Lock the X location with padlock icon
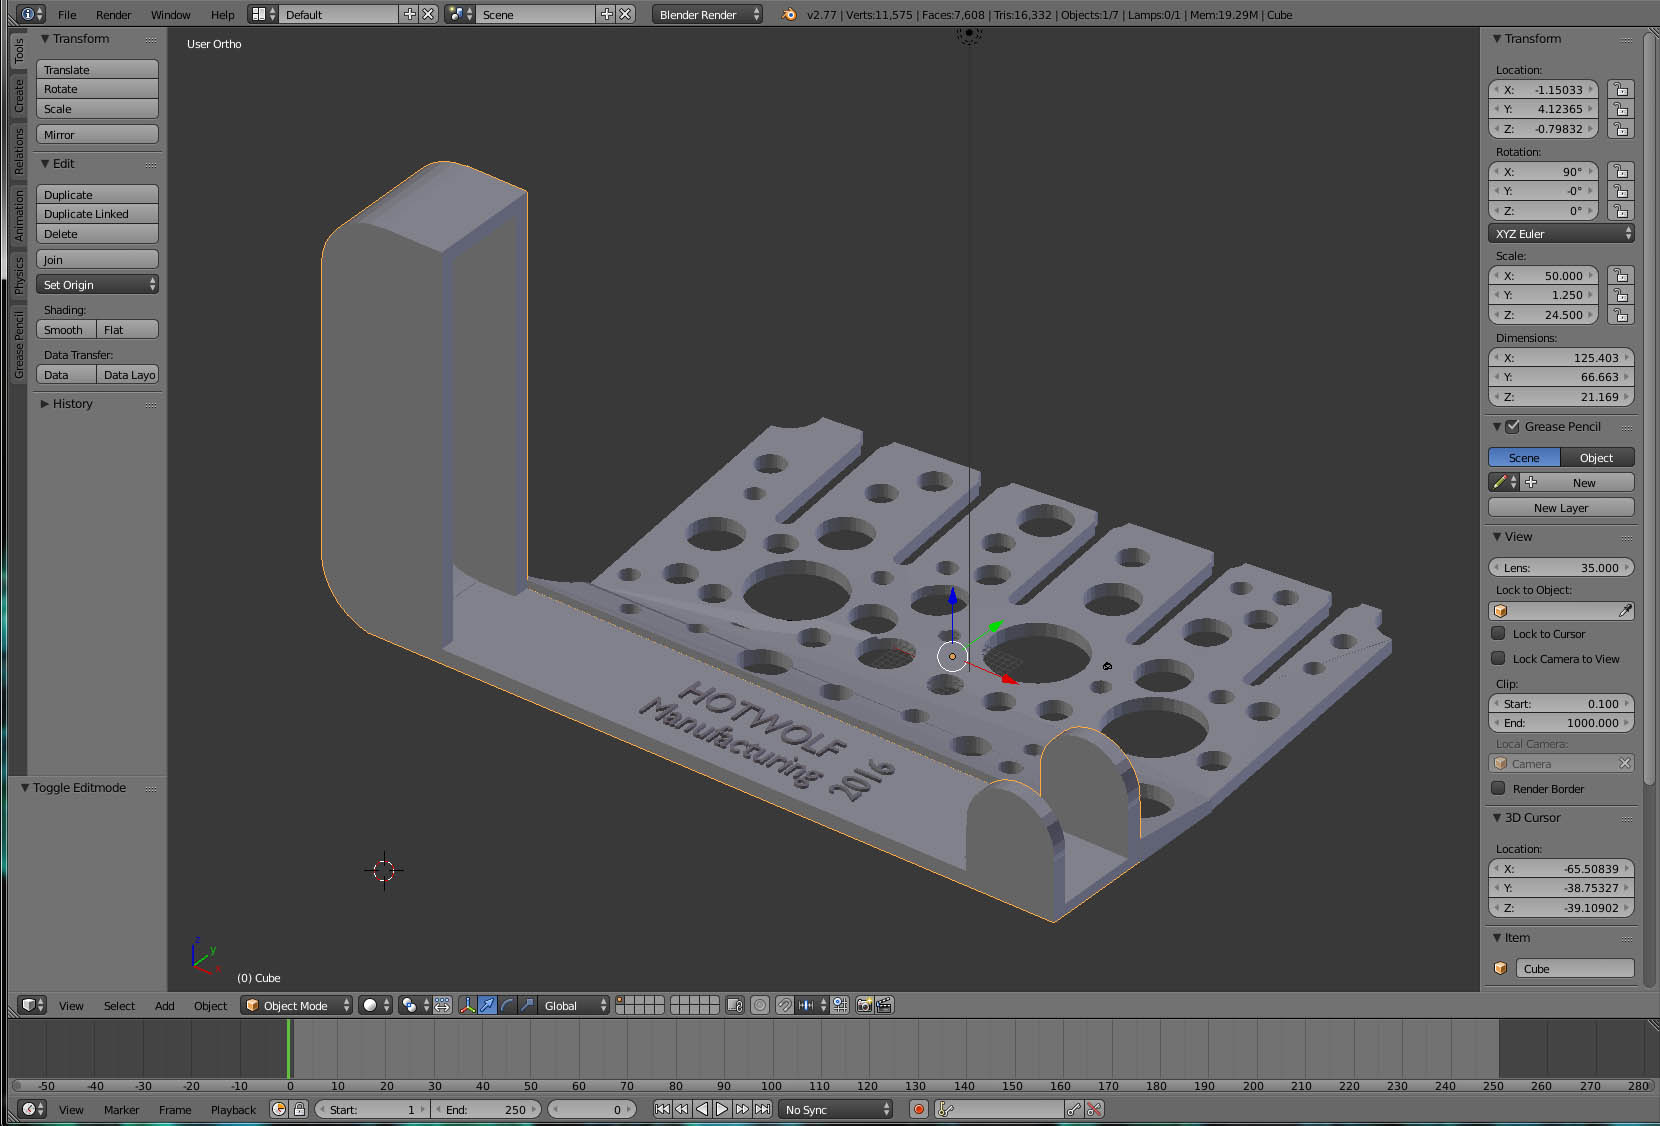This screenshot has height=1126, width=1660. (x=1620, y=90)
